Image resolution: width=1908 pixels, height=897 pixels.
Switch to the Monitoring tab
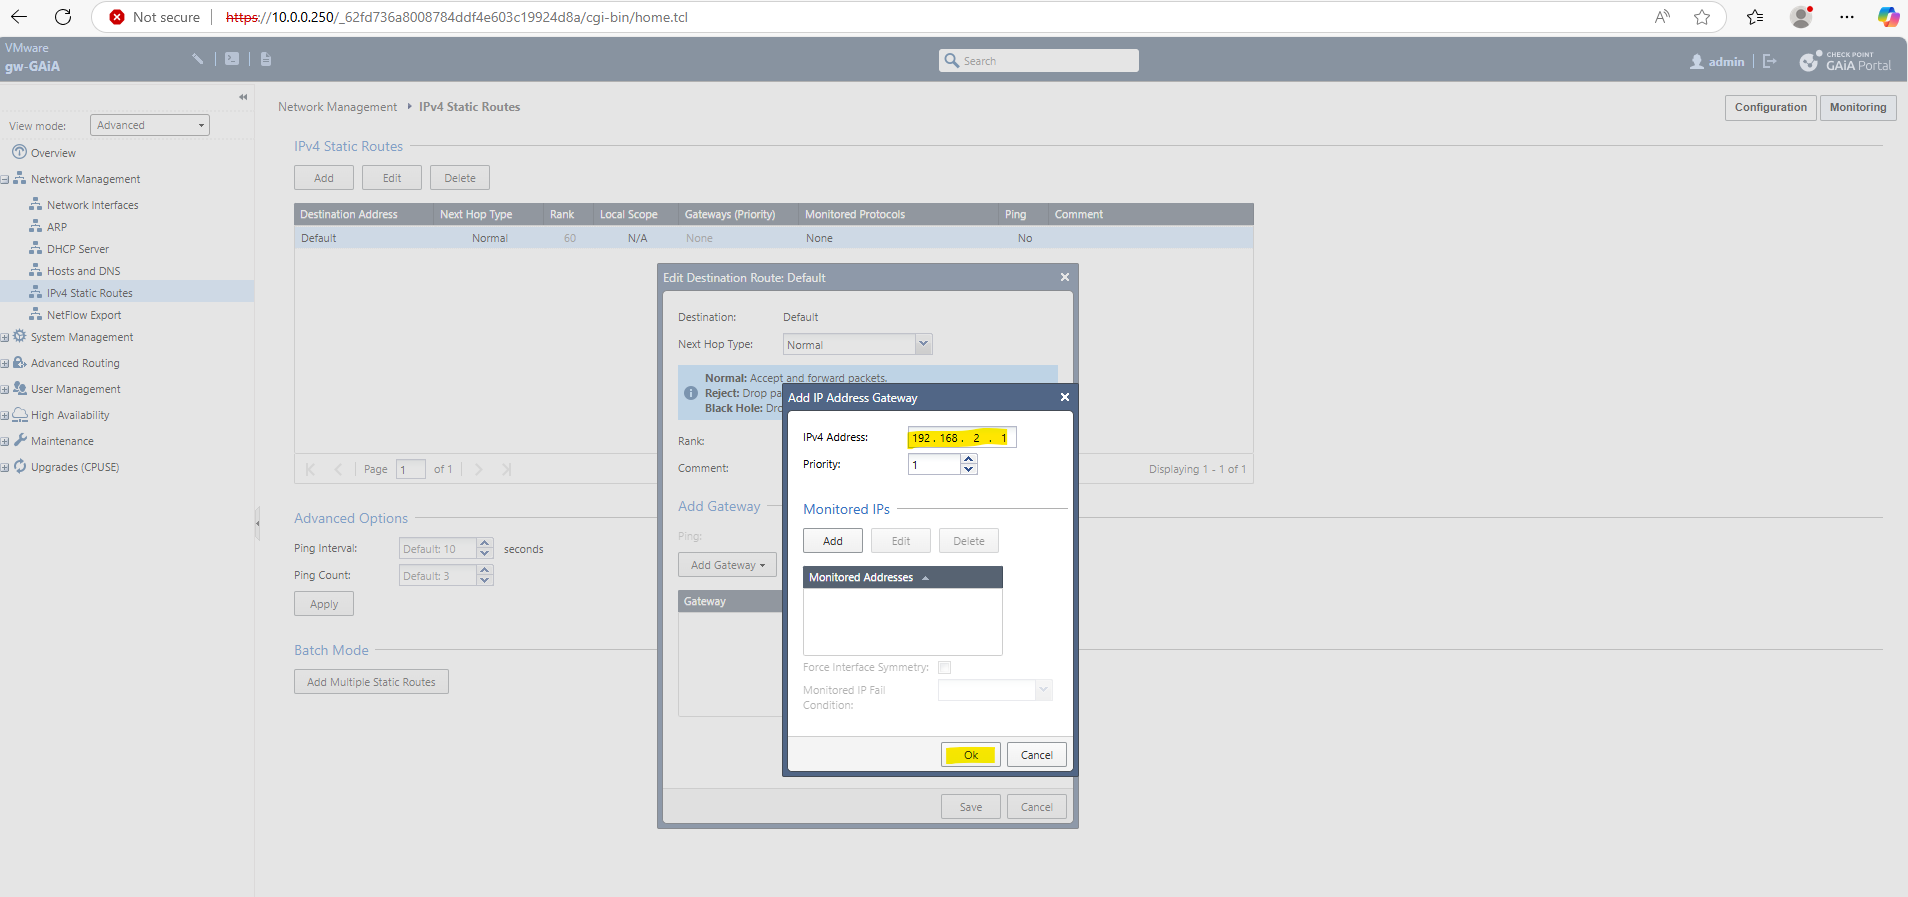point(1857,107)
